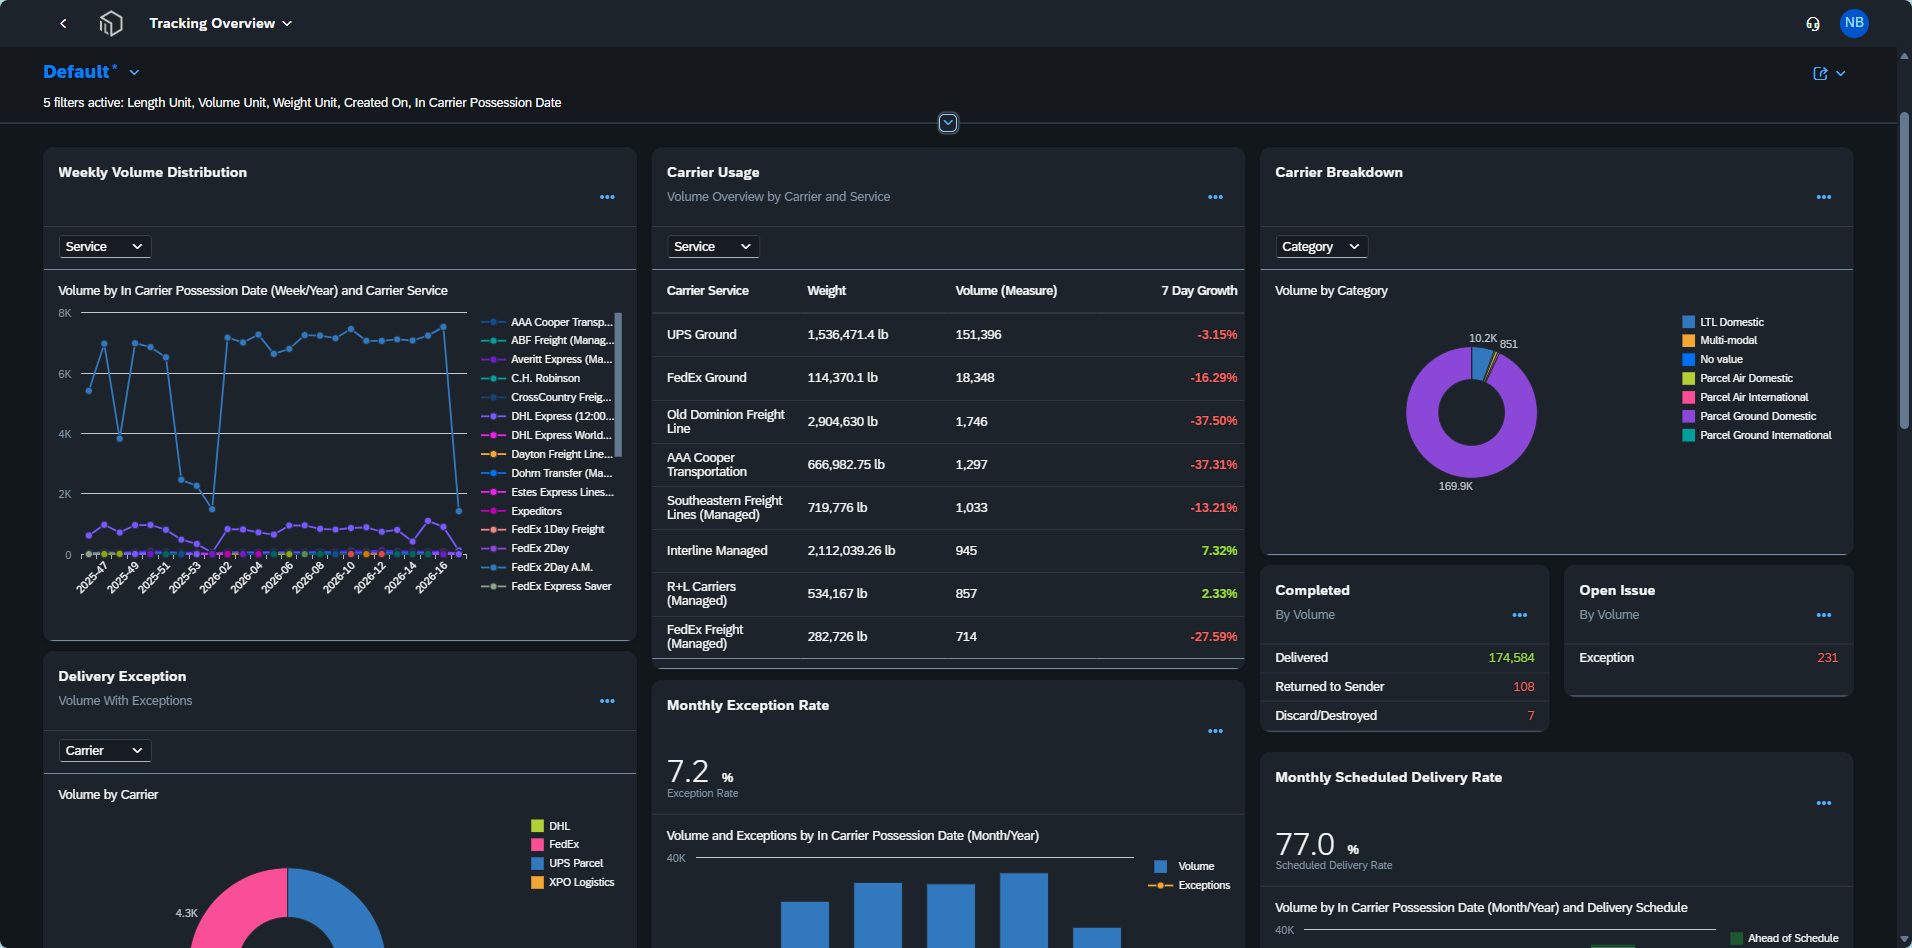Viewport: 1912px width, 948px height.
Task: Open the Returned to Sender count 108
Action: [x=1524, y=687]
